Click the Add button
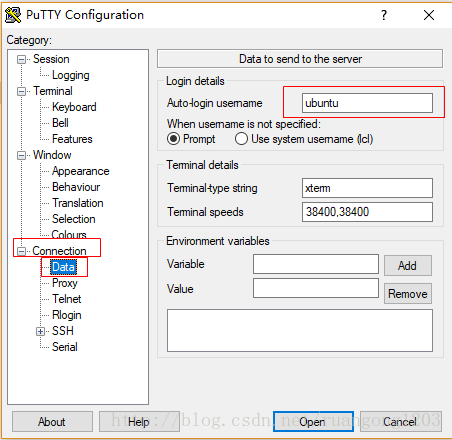The height and width of the screenshot is (440, 452). pyautogui.click(x=408, y=266)
